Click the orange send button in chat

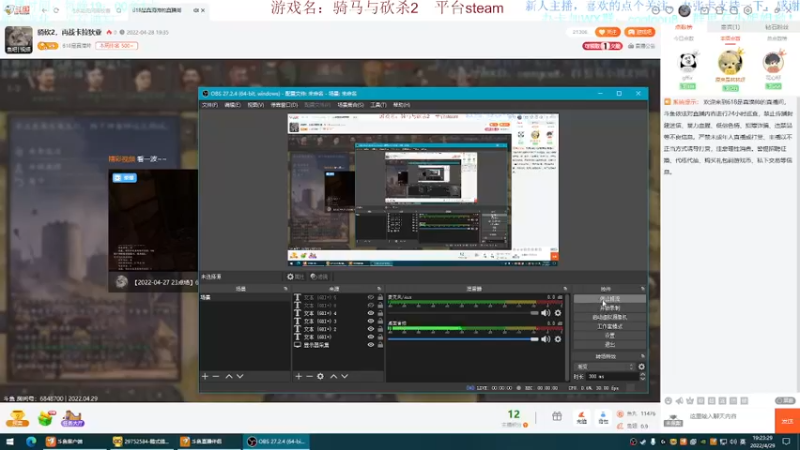tap(787, 421)
